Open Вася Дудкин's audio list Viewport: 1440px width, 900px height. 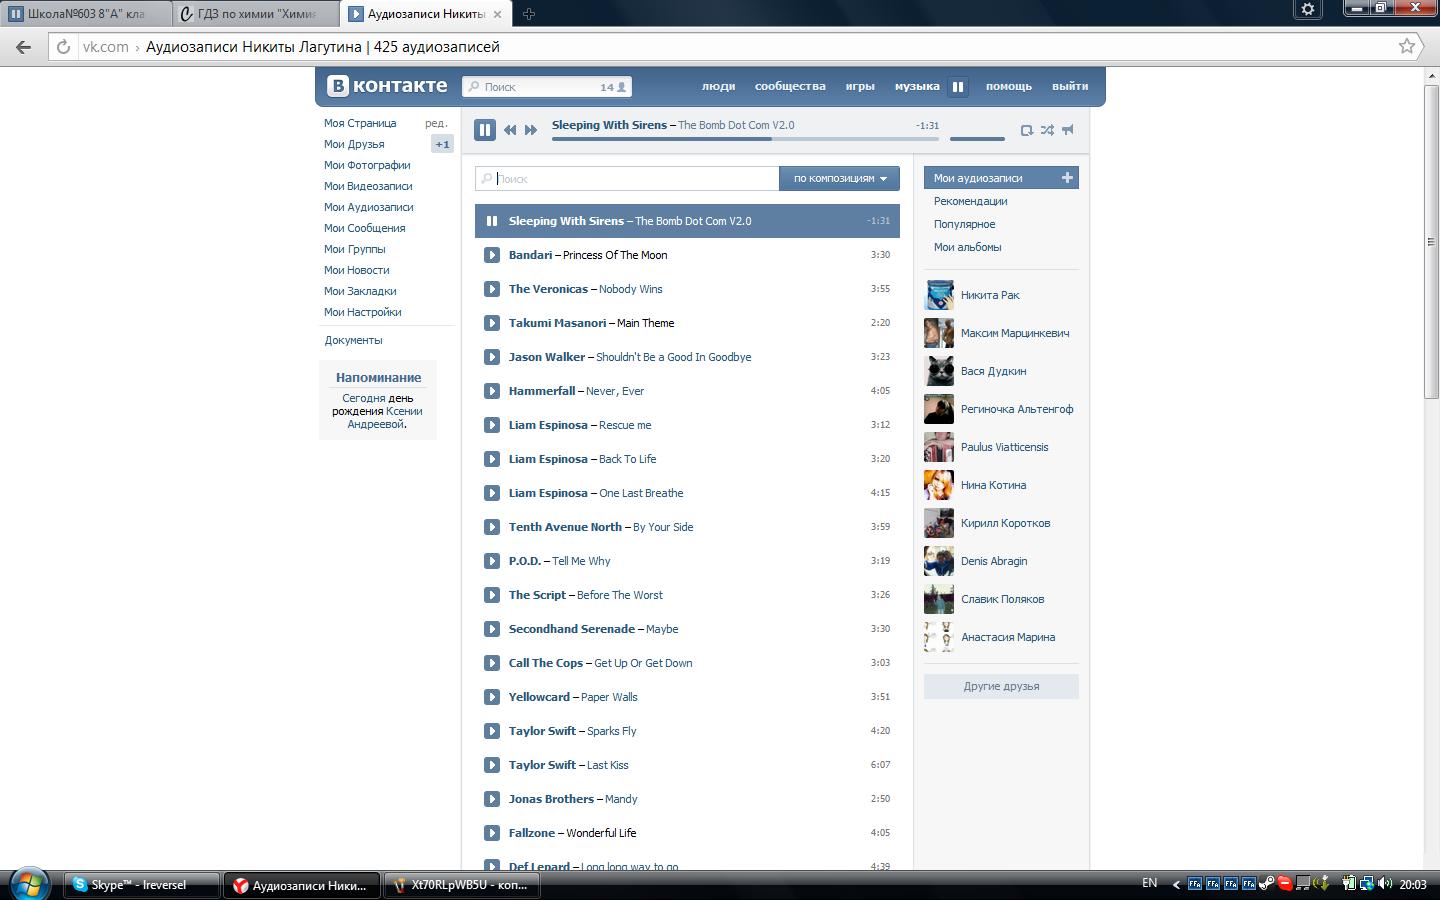(993, 371)
